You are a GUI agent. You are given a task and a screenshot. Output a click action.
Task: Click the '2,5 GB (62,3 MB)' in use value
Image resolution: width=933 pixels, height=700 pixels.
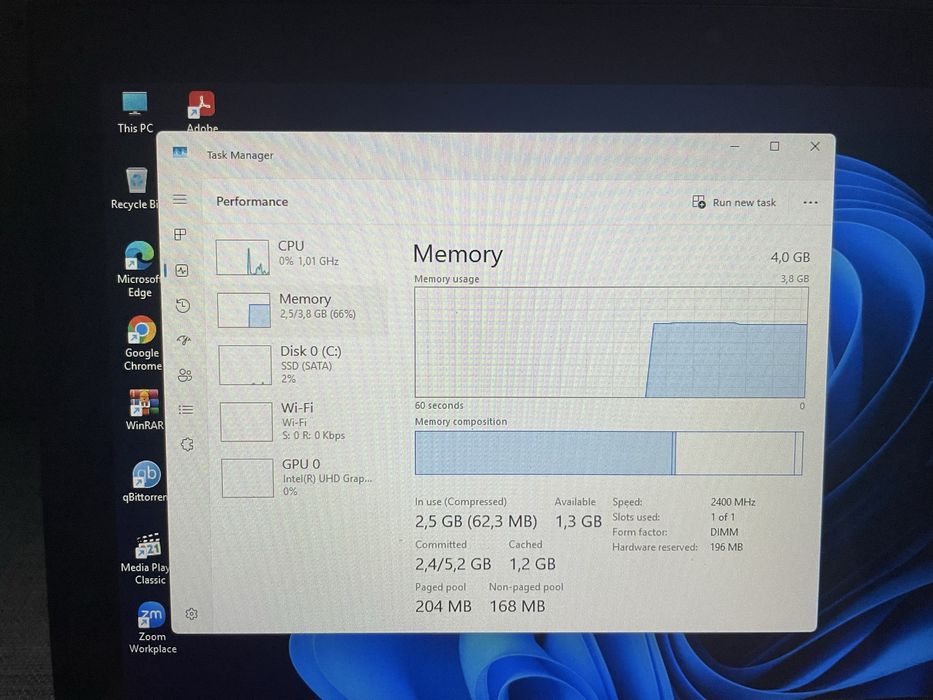pos(476,521)
